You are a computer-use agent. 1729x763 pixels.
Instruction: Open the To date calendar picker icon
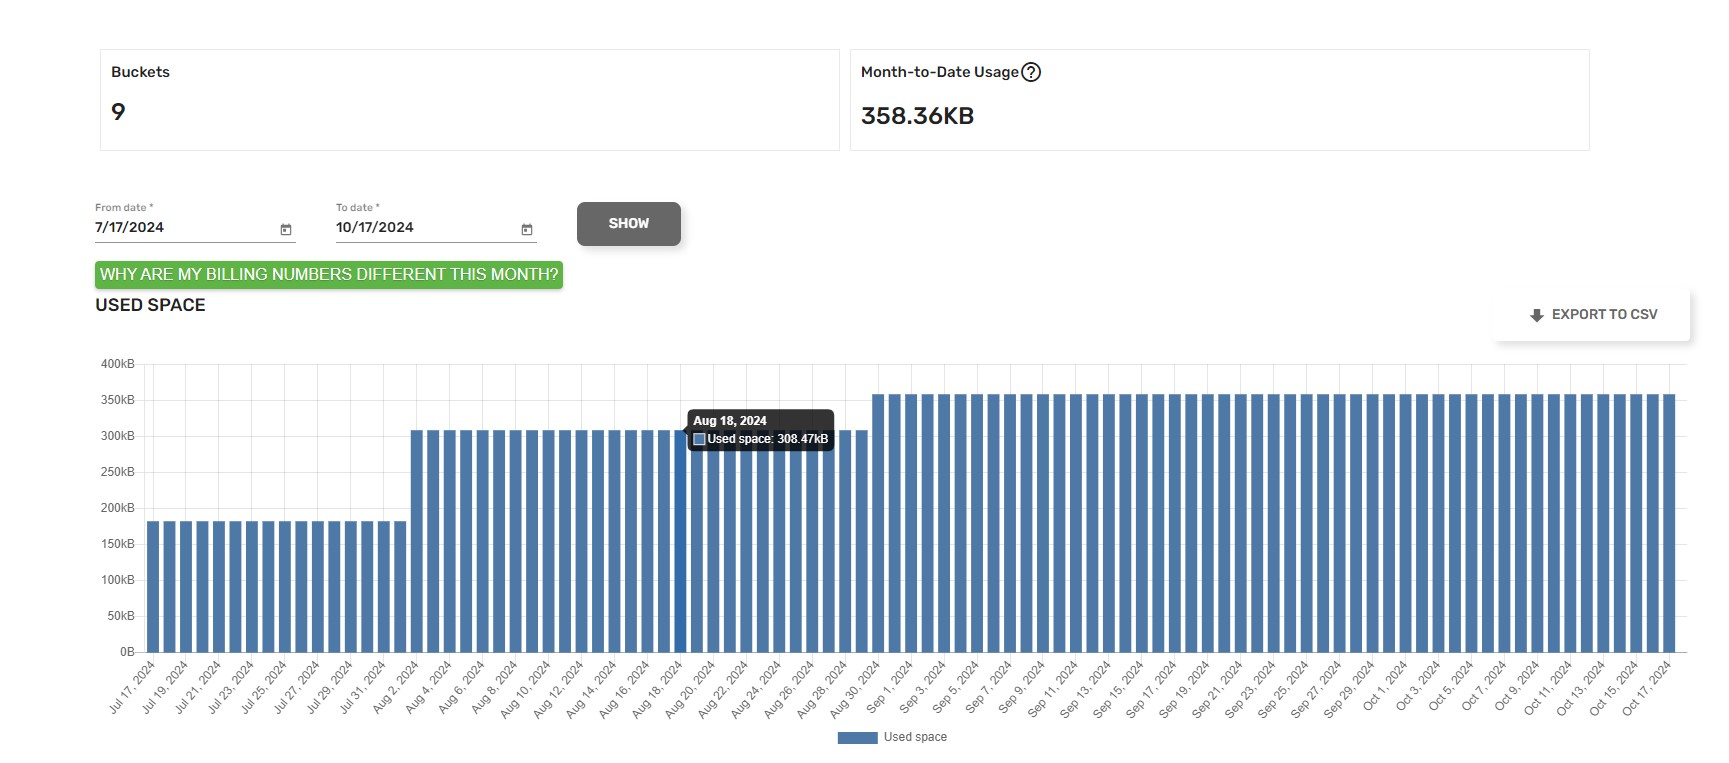click(527, 230)
